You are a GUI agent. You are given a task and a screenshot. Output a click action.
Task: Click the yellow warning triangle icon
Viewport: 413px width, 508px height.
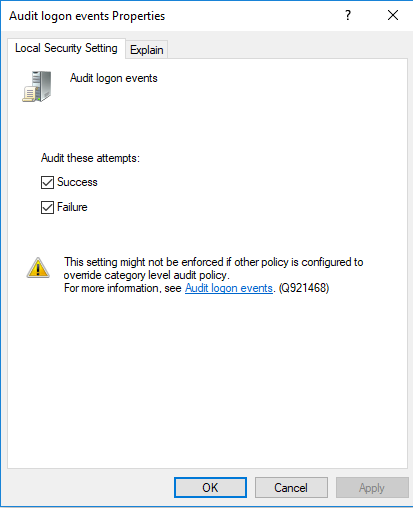click(x=38, y=268)
